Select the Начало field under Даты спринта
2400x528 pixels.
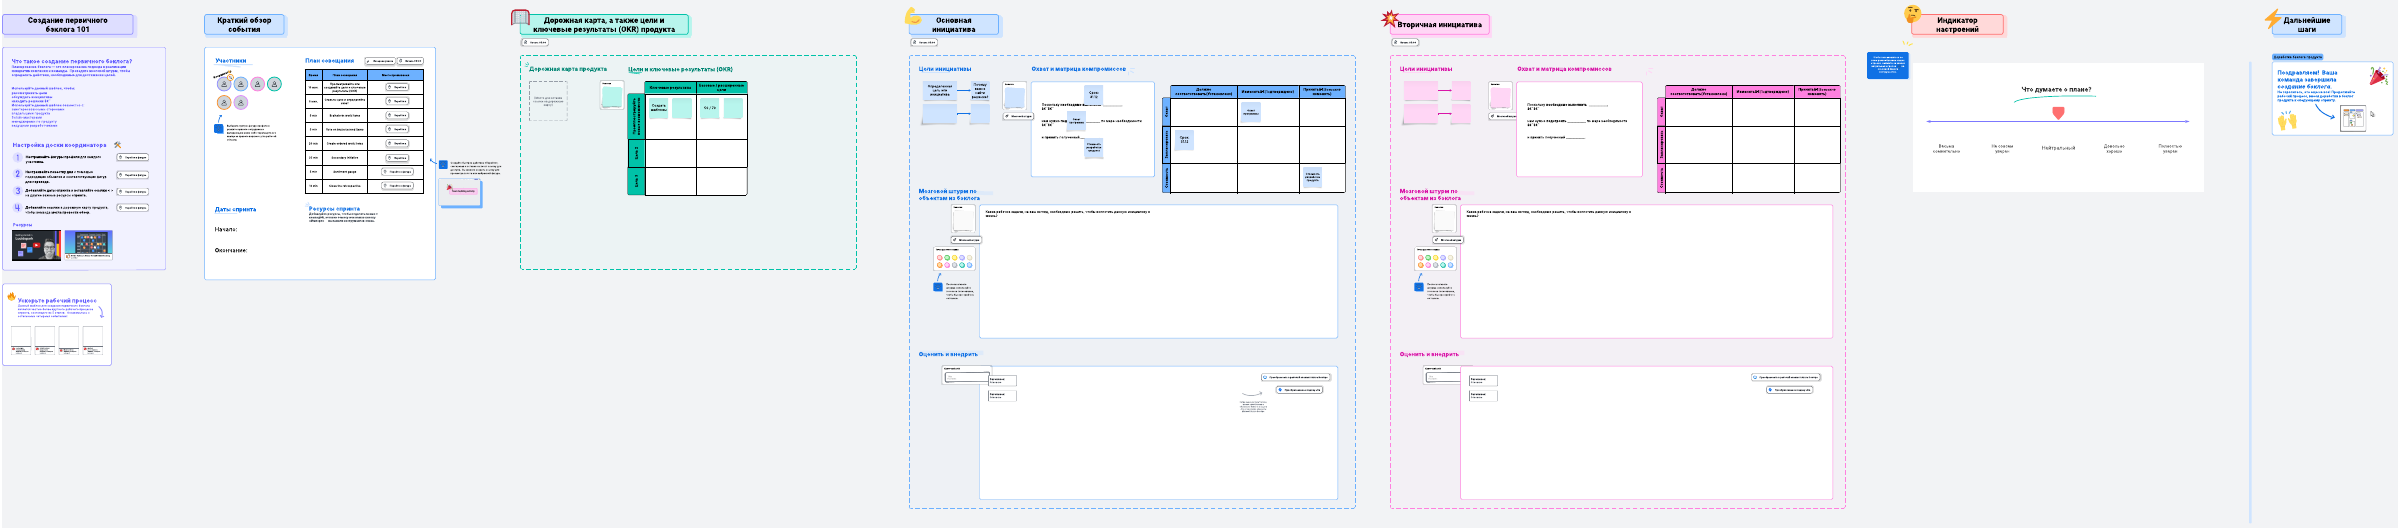226,229
